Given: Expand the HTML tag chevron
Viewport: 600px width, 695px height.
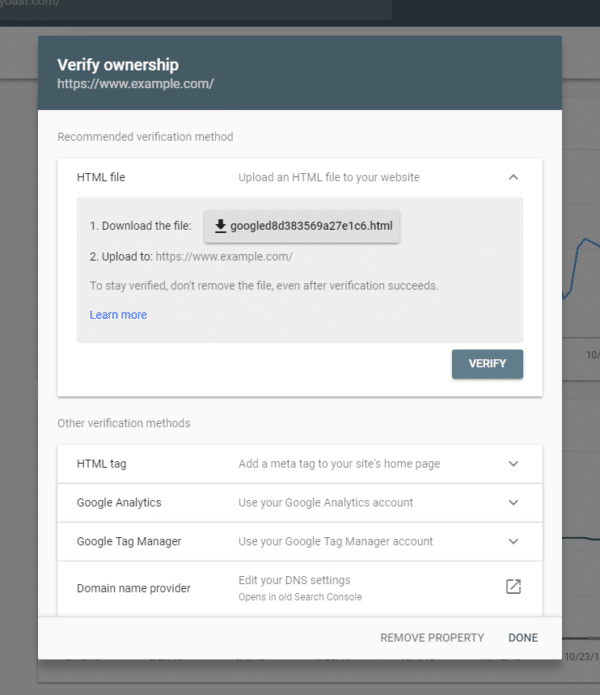Looking at the screenshot, I should [513, 464].
